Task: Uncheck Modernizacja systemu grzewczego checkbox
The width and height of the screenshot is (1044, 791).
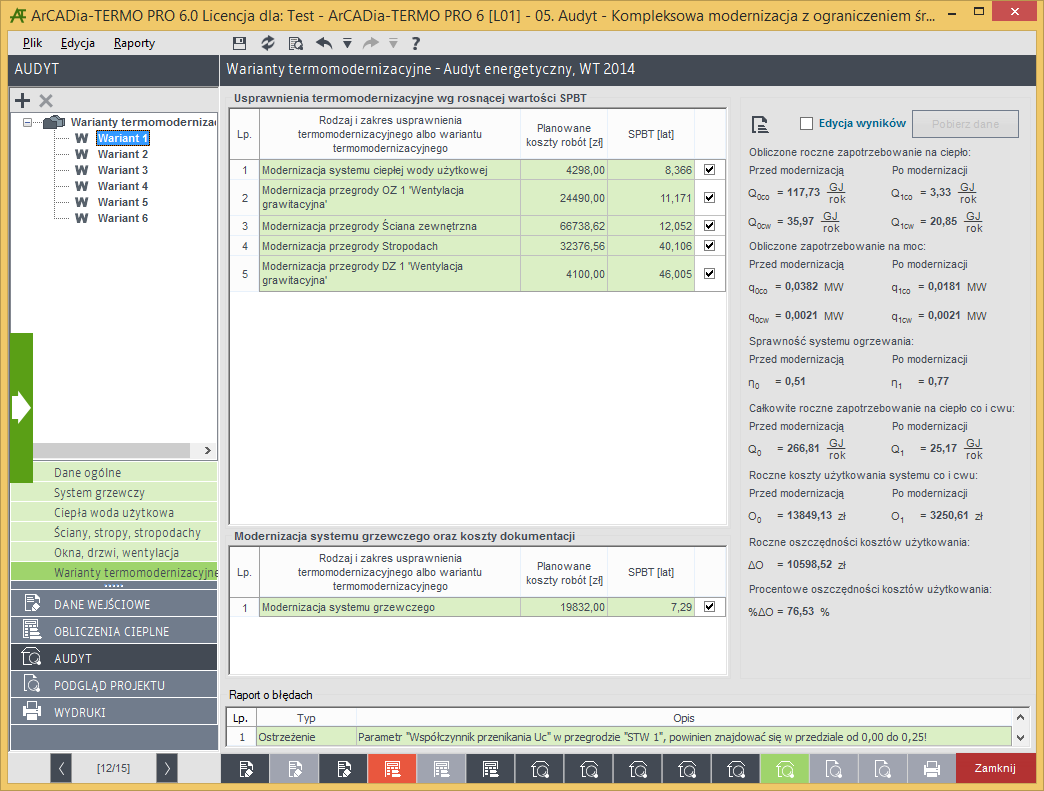Action: [710, 607]
